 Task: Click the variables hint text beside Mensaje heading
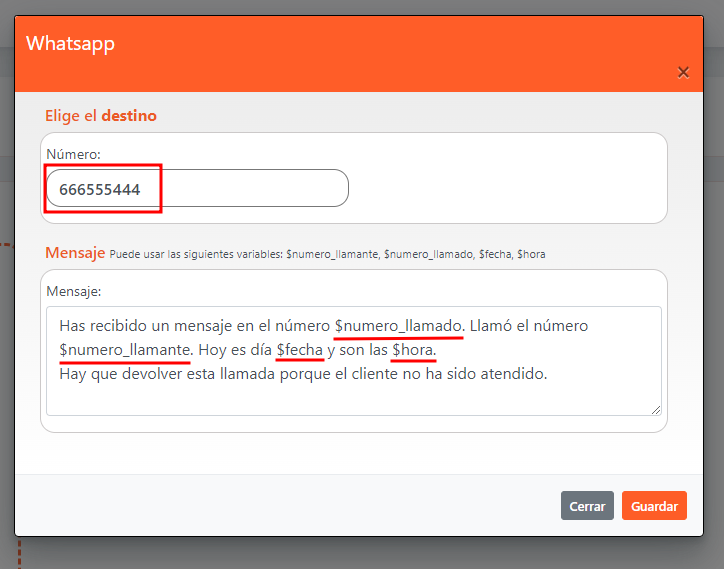327,254
